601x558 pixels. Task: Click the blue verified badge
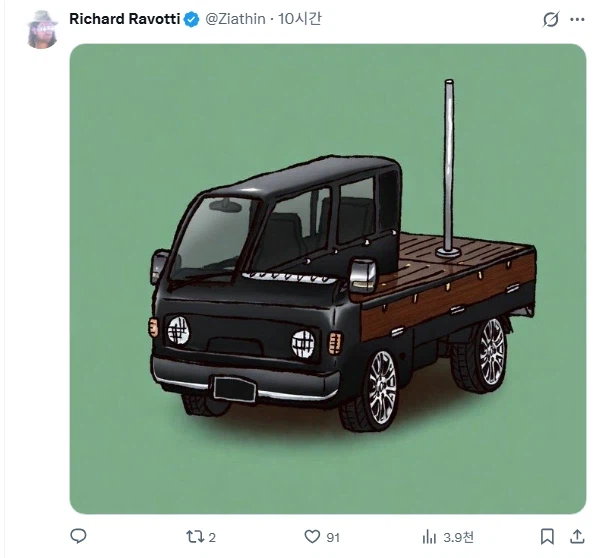click(188, 20)
